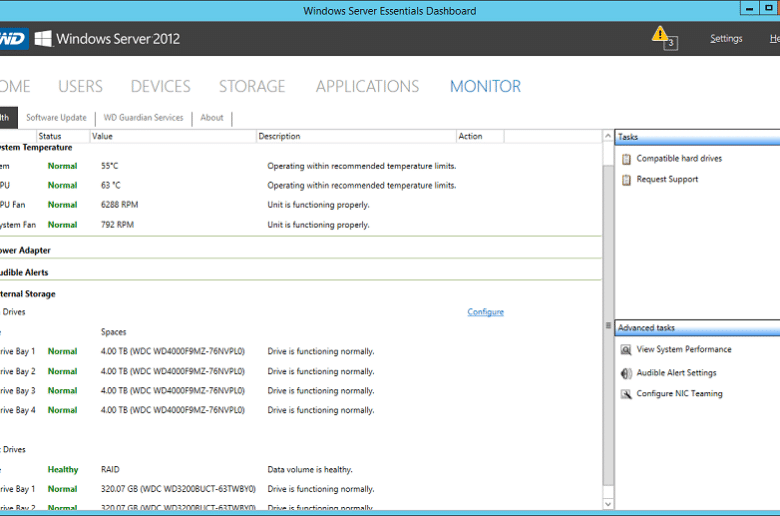Viewport: 780px width, 516px height.
Task: Collapse the System Temperature group
Action: pos(36,148)
